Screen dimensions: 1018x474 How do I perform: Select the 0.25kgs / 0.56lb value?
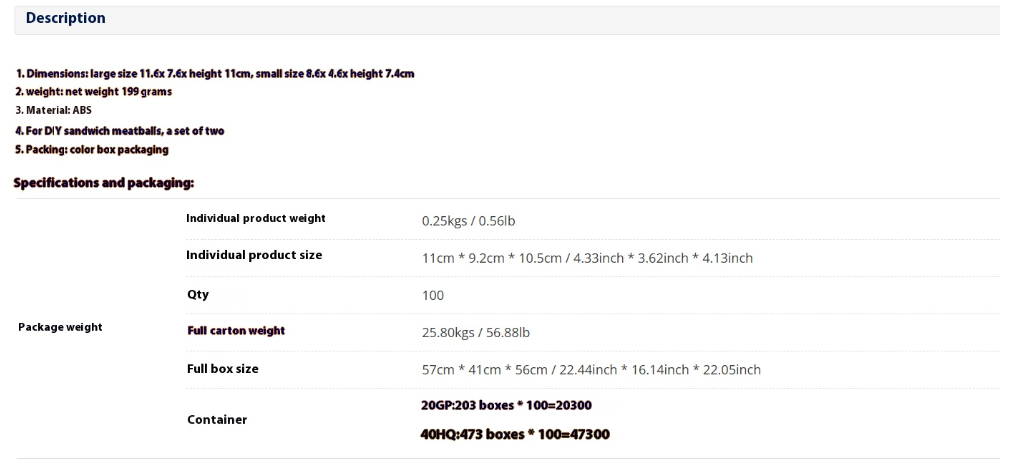(x=469, y=221)
